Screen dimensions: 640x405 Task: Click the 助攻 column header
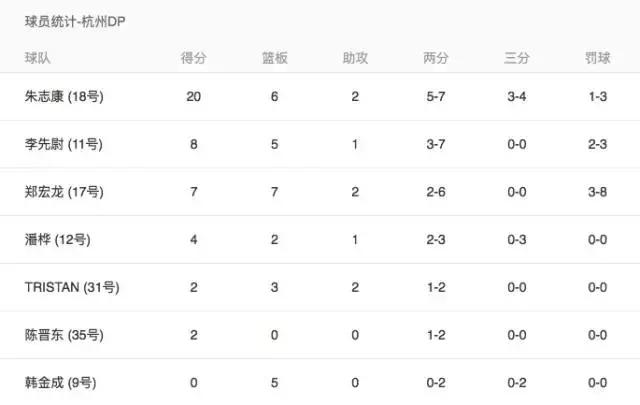(x=355, y=58)
